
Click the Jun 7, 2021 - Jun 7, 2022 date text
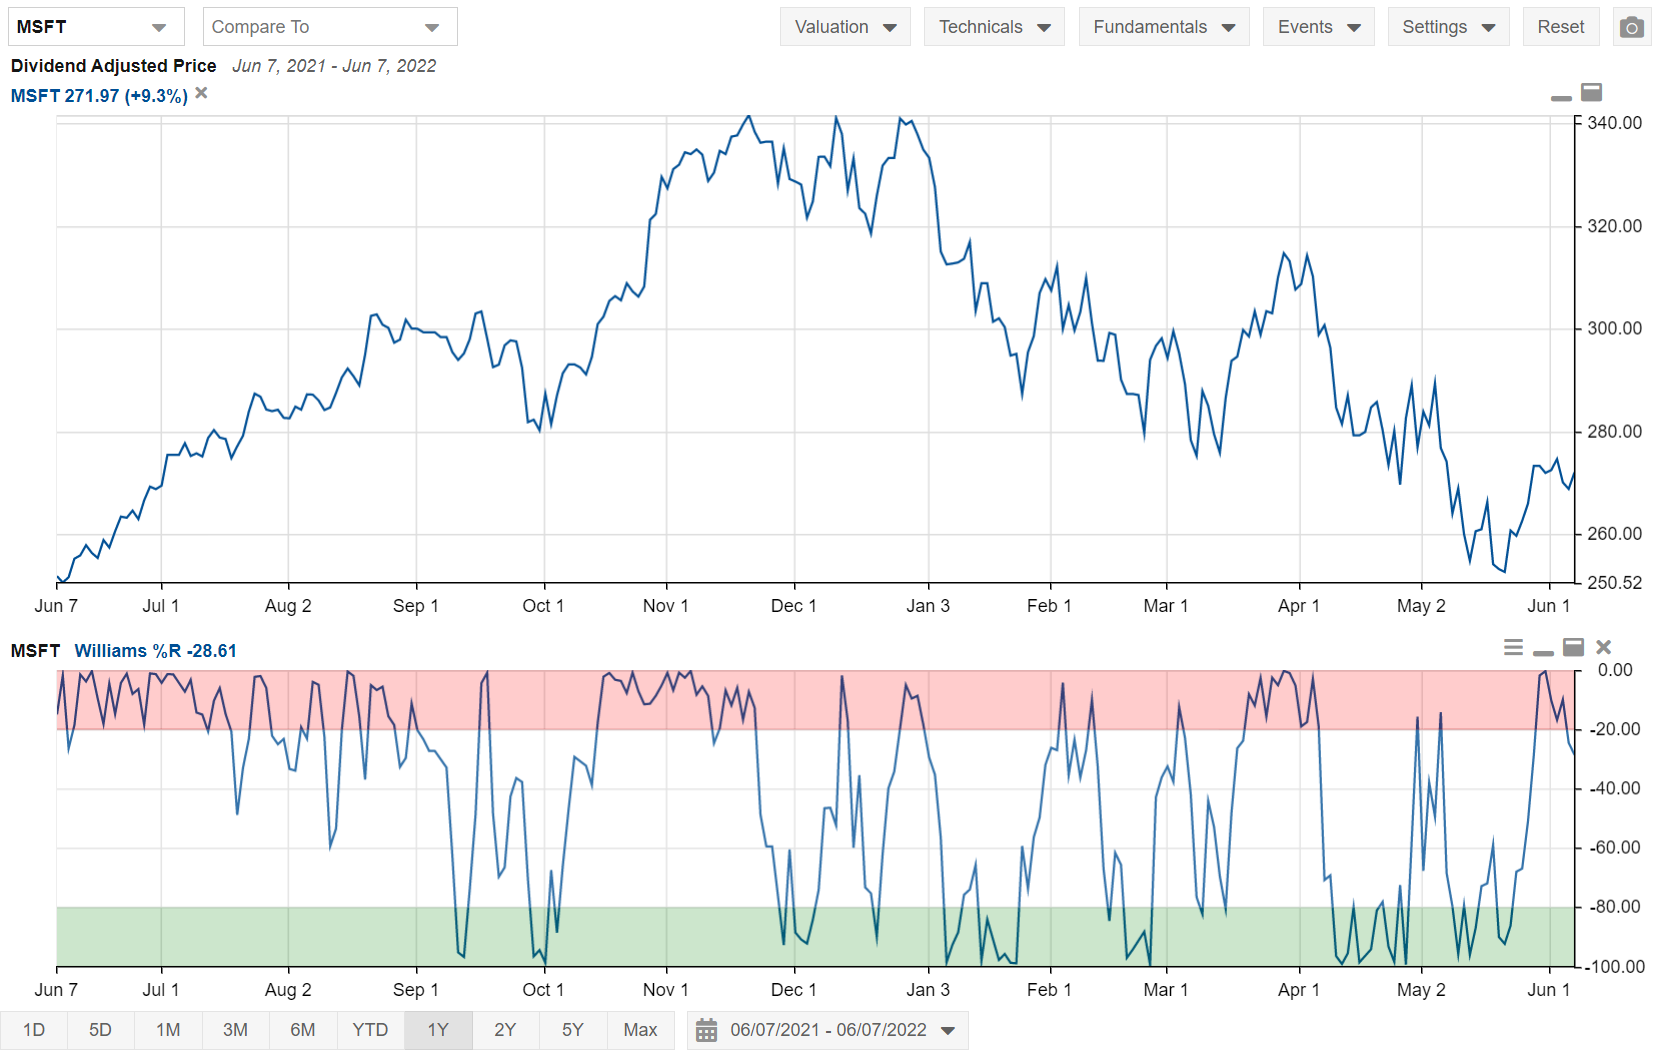click(x=334, y=66)
